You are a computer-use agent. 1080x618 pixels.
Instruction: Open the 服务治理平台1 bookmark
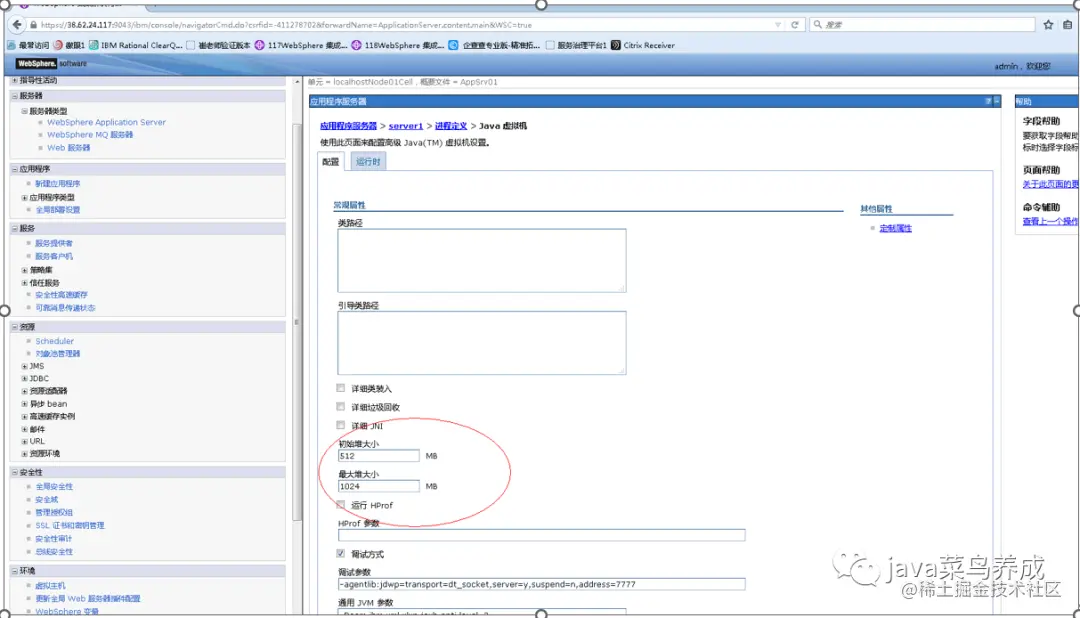[576, 45]
